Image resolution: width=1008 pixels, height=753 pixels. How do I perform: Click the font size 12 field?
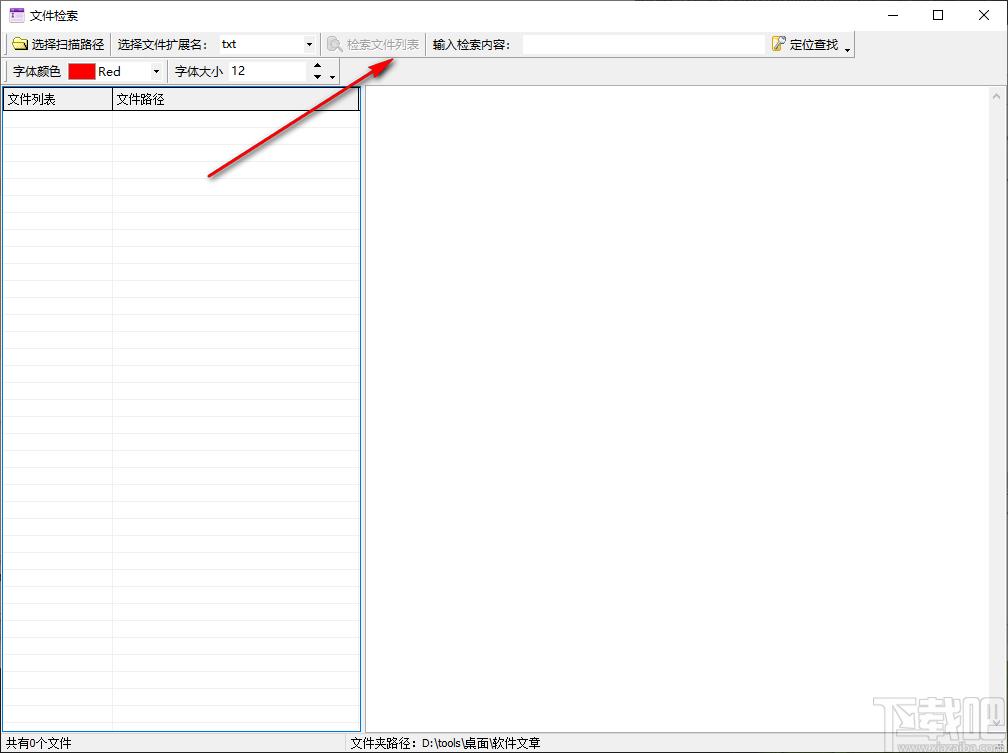pos(266,72)
